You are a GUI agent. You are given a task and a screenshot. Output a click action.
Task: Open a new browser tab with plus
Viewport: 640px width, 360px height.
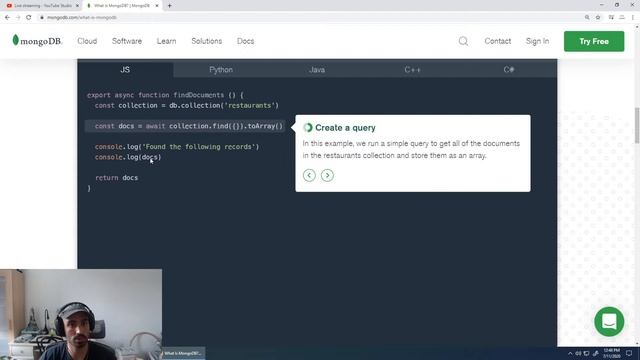169,6
